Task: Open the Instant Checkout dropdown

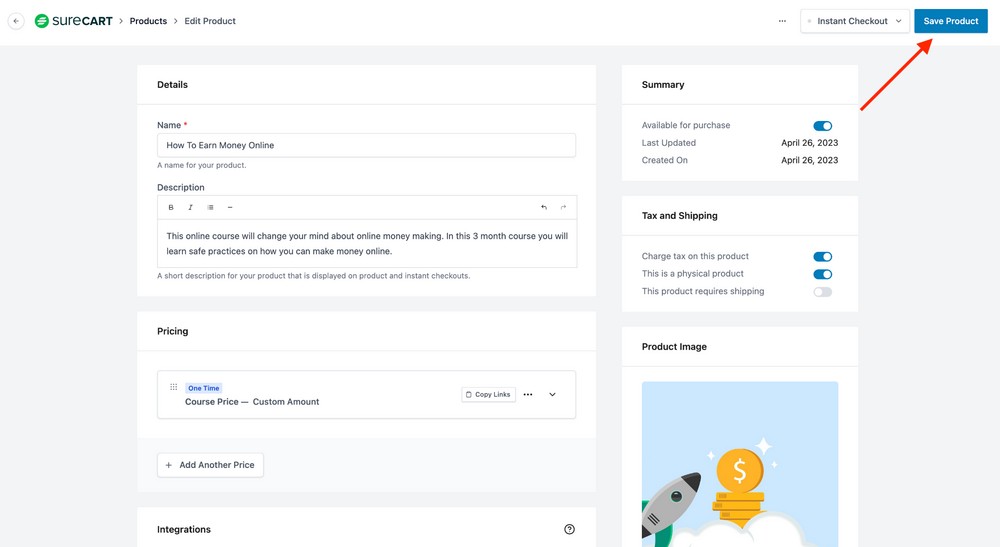Action: tap(854, 21)
